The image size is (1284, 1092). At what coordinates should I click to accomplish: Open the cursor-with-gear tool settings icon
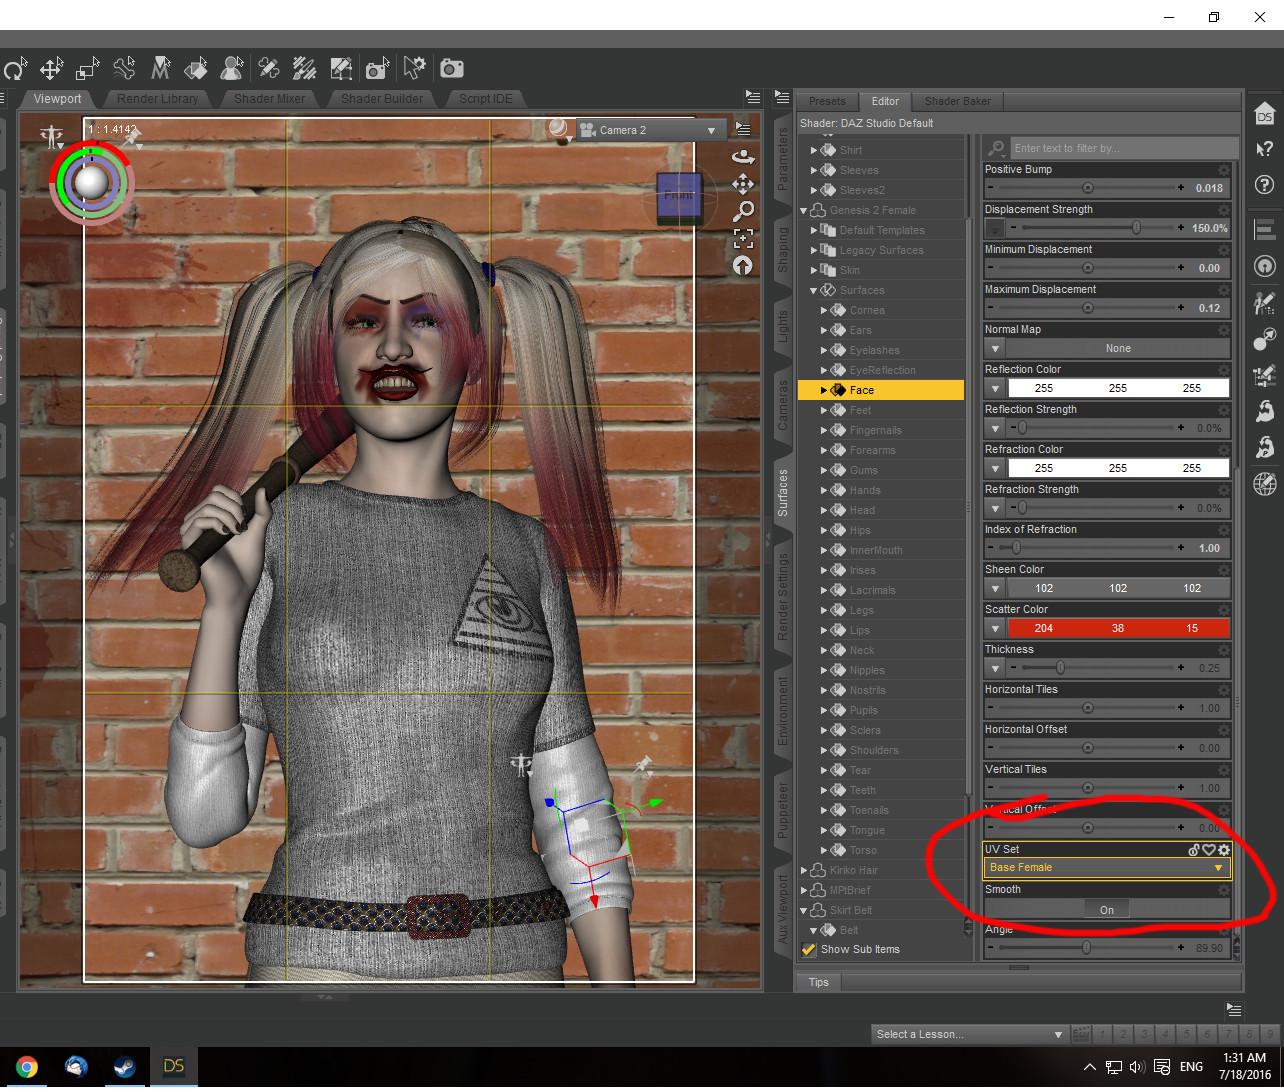pos(414,69)
